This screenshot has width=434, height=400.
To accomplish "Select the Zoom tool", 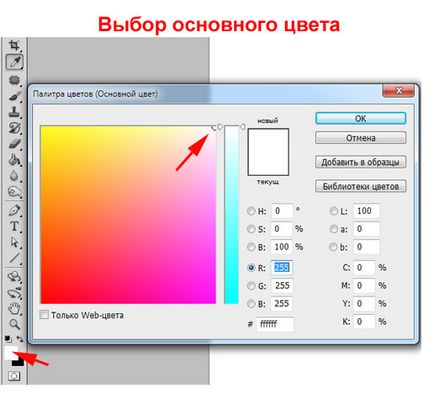I will pyautogui.click(x=14, y=323).
